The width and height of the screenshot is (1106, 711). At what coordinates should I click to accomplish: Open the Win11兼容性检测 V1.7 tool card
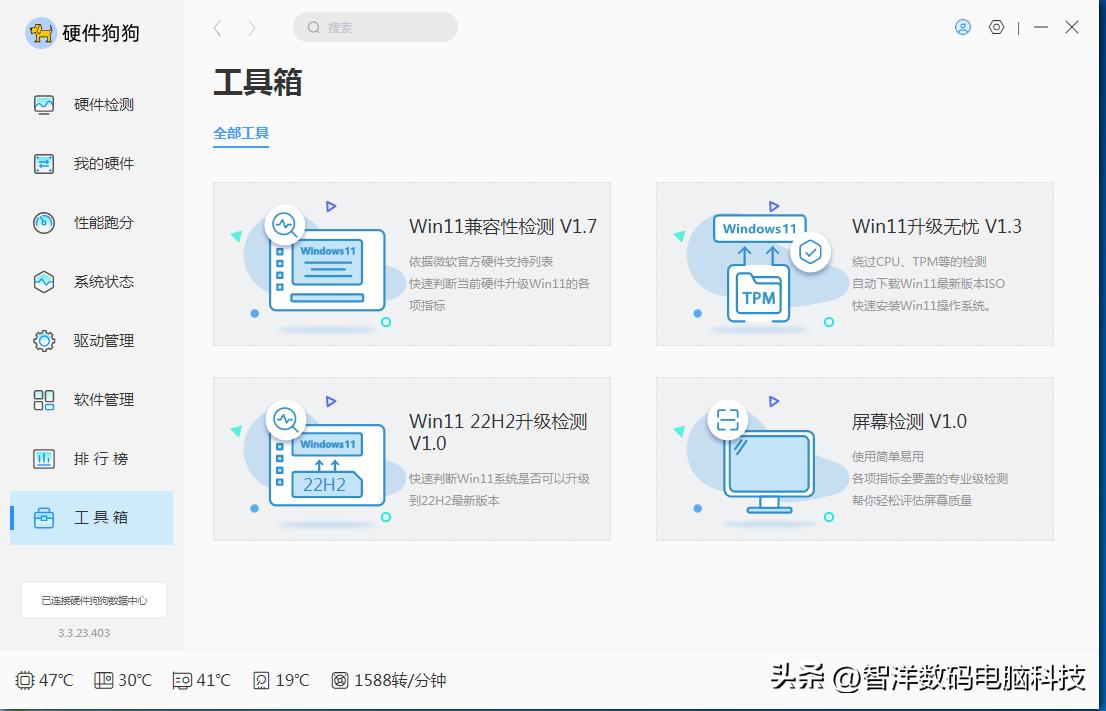pyautogui.click(x=410, y=262)
